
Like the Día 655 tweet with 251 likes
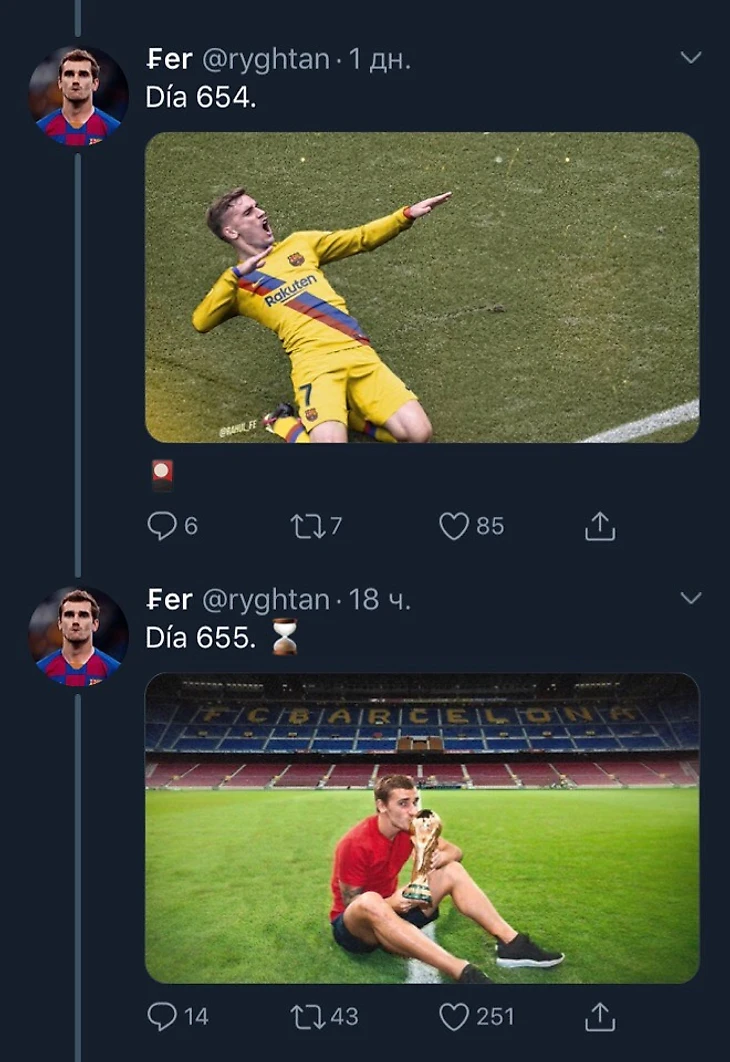point(454,1017)
